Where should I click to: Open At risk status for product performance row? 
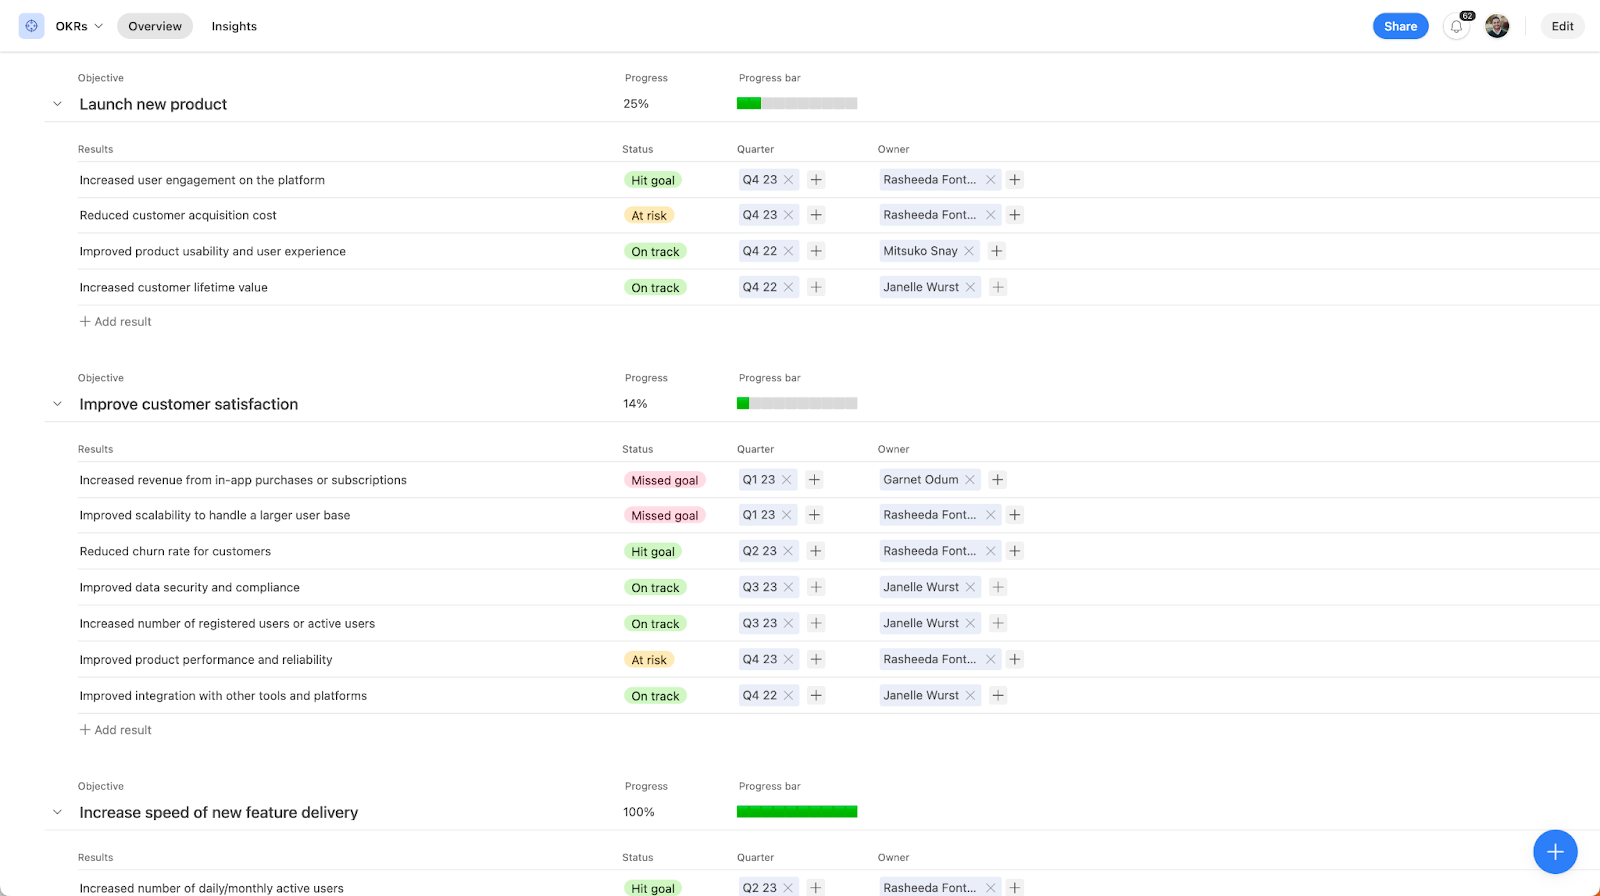pos(649,659)
